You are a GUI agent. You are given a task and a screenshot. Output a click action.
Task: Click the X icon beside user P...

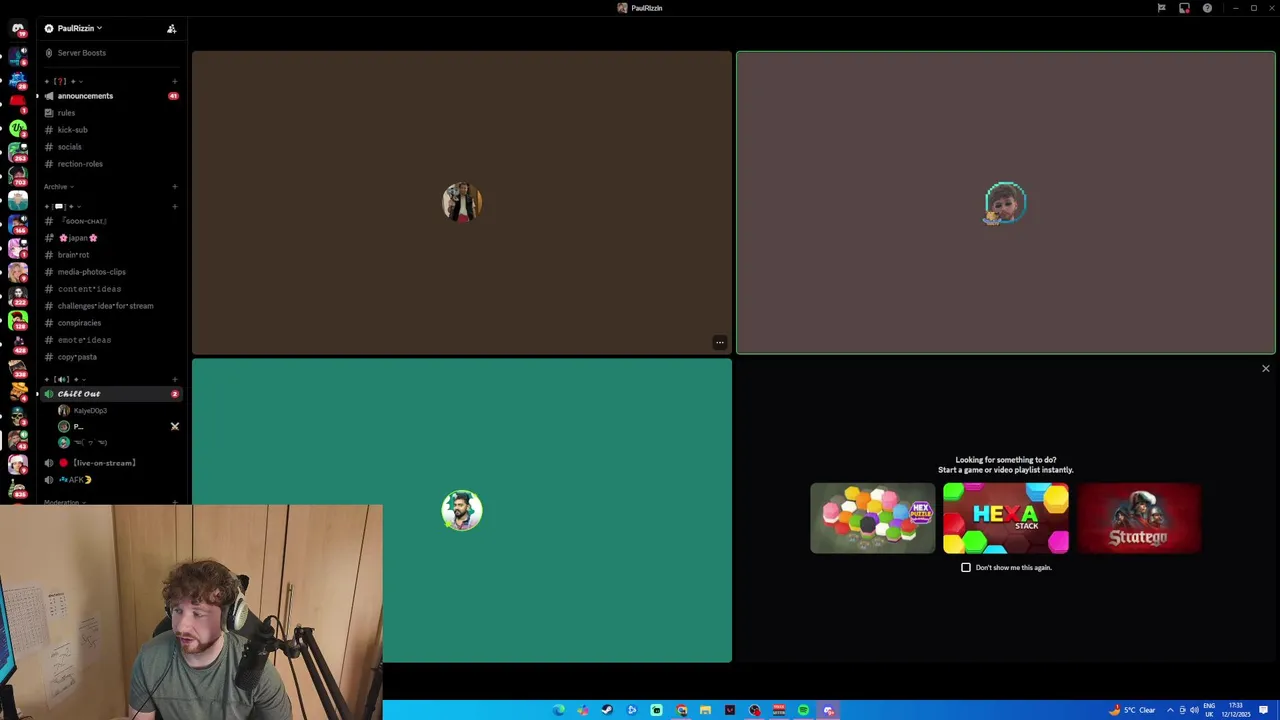point(174,427)
